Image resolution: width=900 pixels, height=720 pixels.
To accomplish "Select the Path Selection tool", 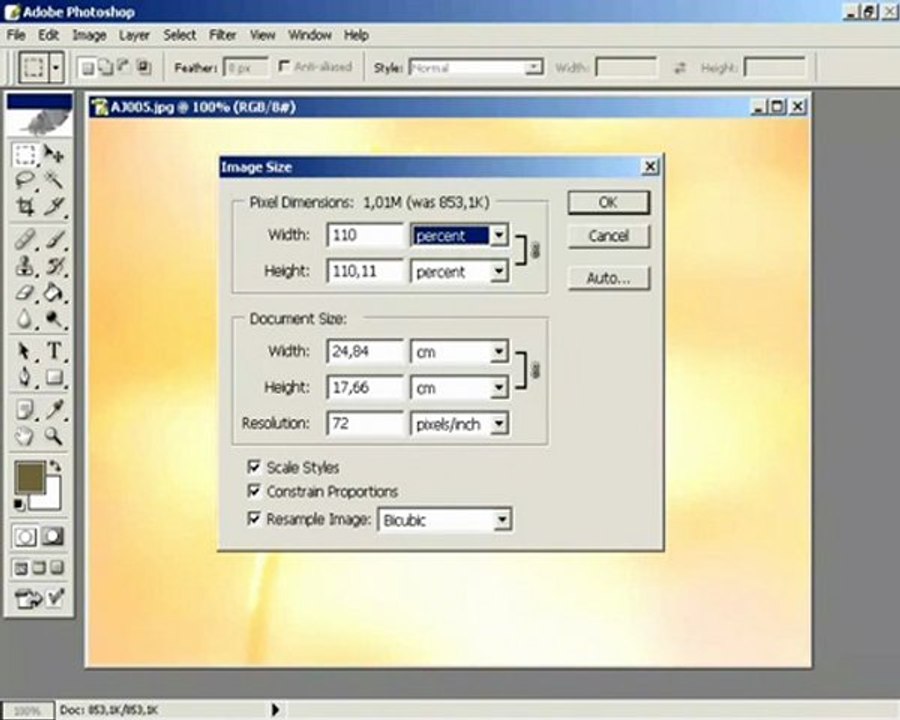I will [x=25, y=351].
